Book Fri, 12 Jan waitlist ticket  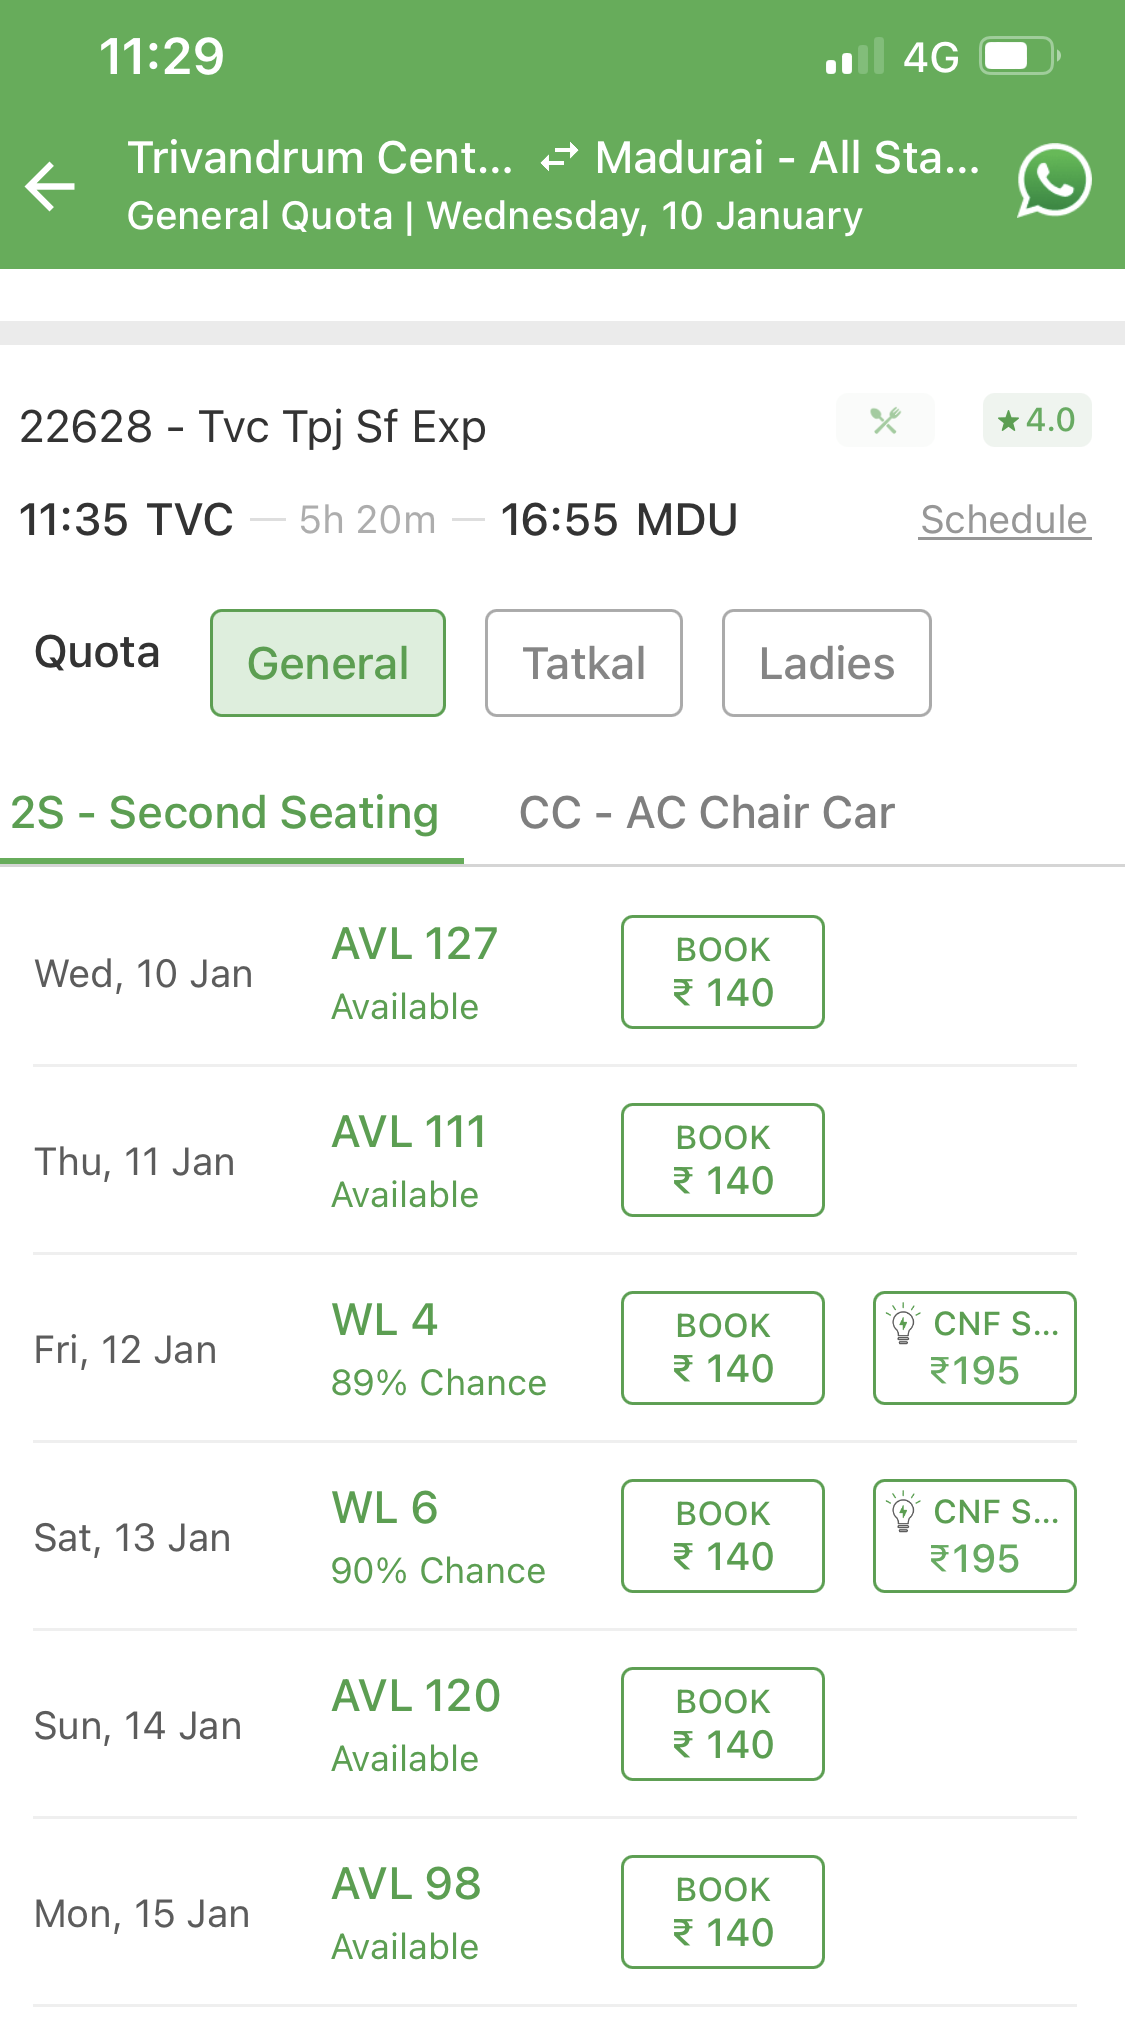tap(722, 1348)
